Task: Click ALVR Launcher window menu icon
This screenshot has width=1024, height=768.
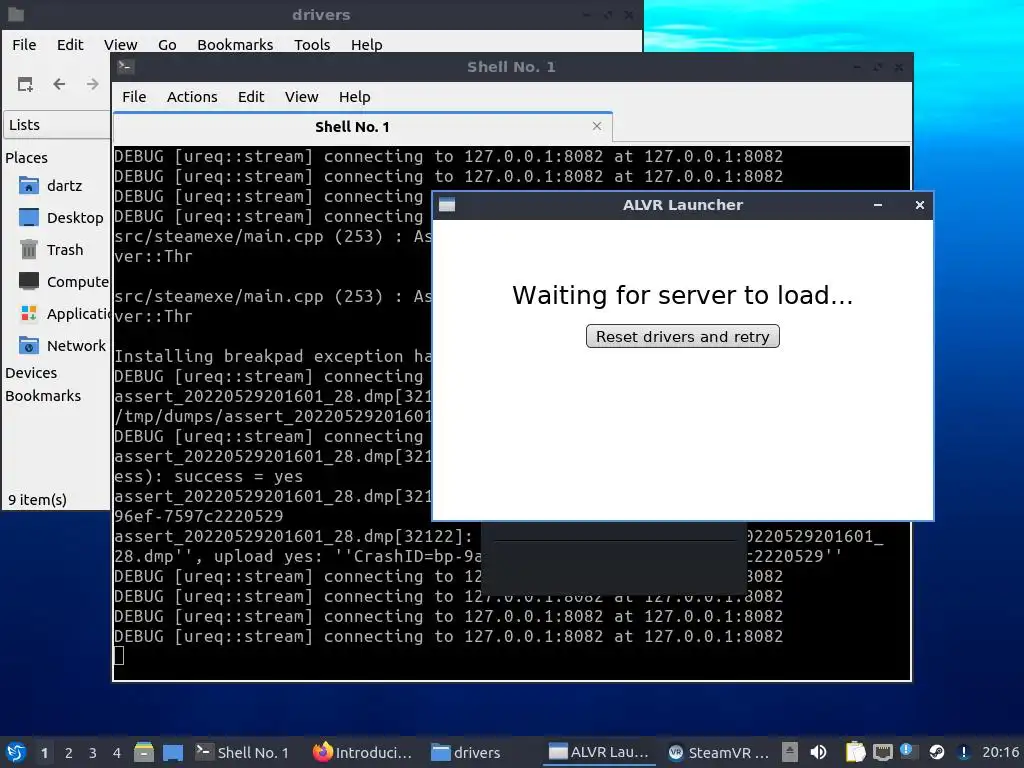Action: point(447,205)
